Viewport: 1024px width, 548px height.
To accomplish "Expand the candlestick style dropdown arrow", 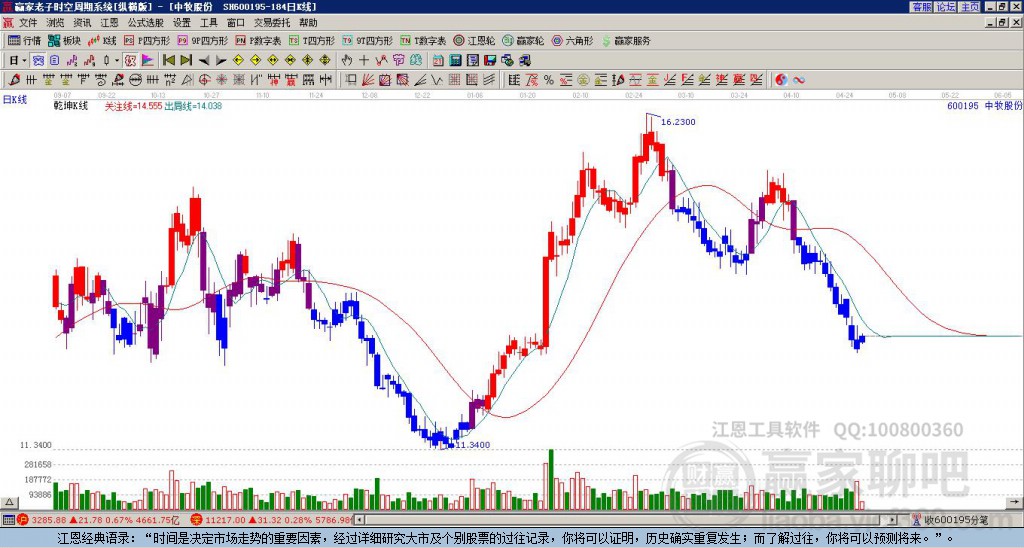I will (116, 61).
